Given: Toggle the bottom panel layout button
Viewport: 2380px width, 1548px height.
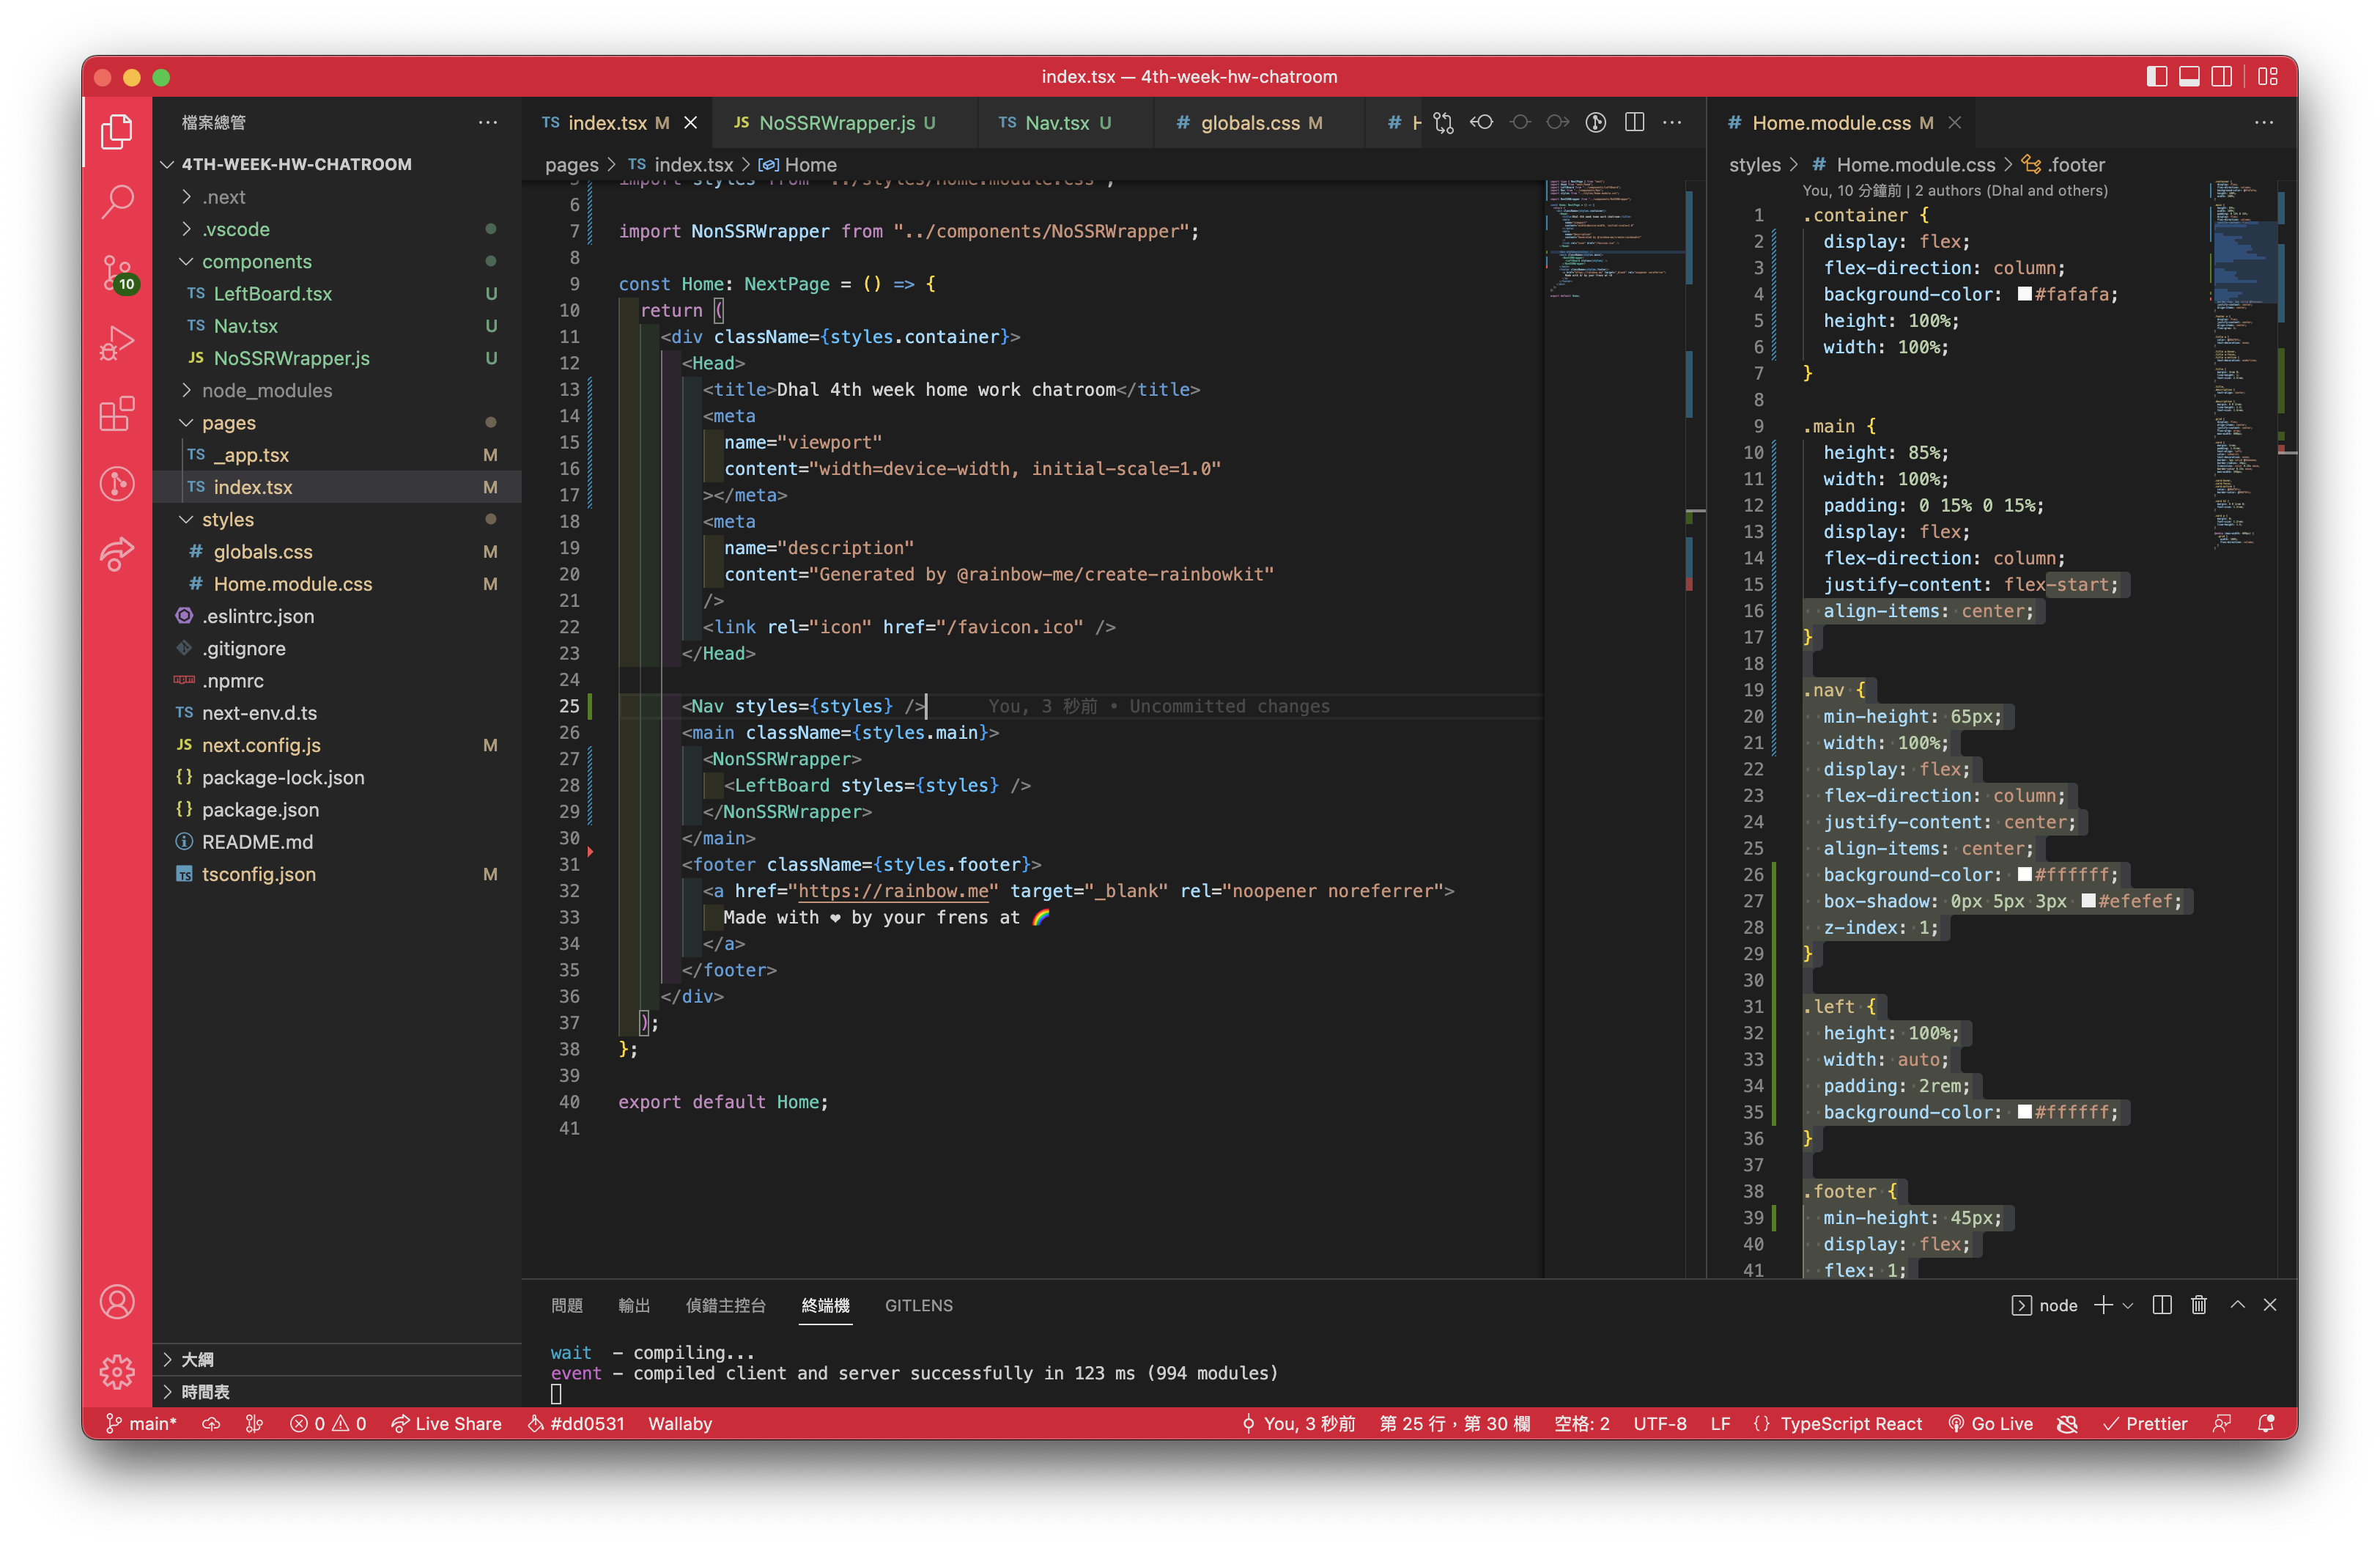Looking at the screenshot, I should coord(2189,77).
